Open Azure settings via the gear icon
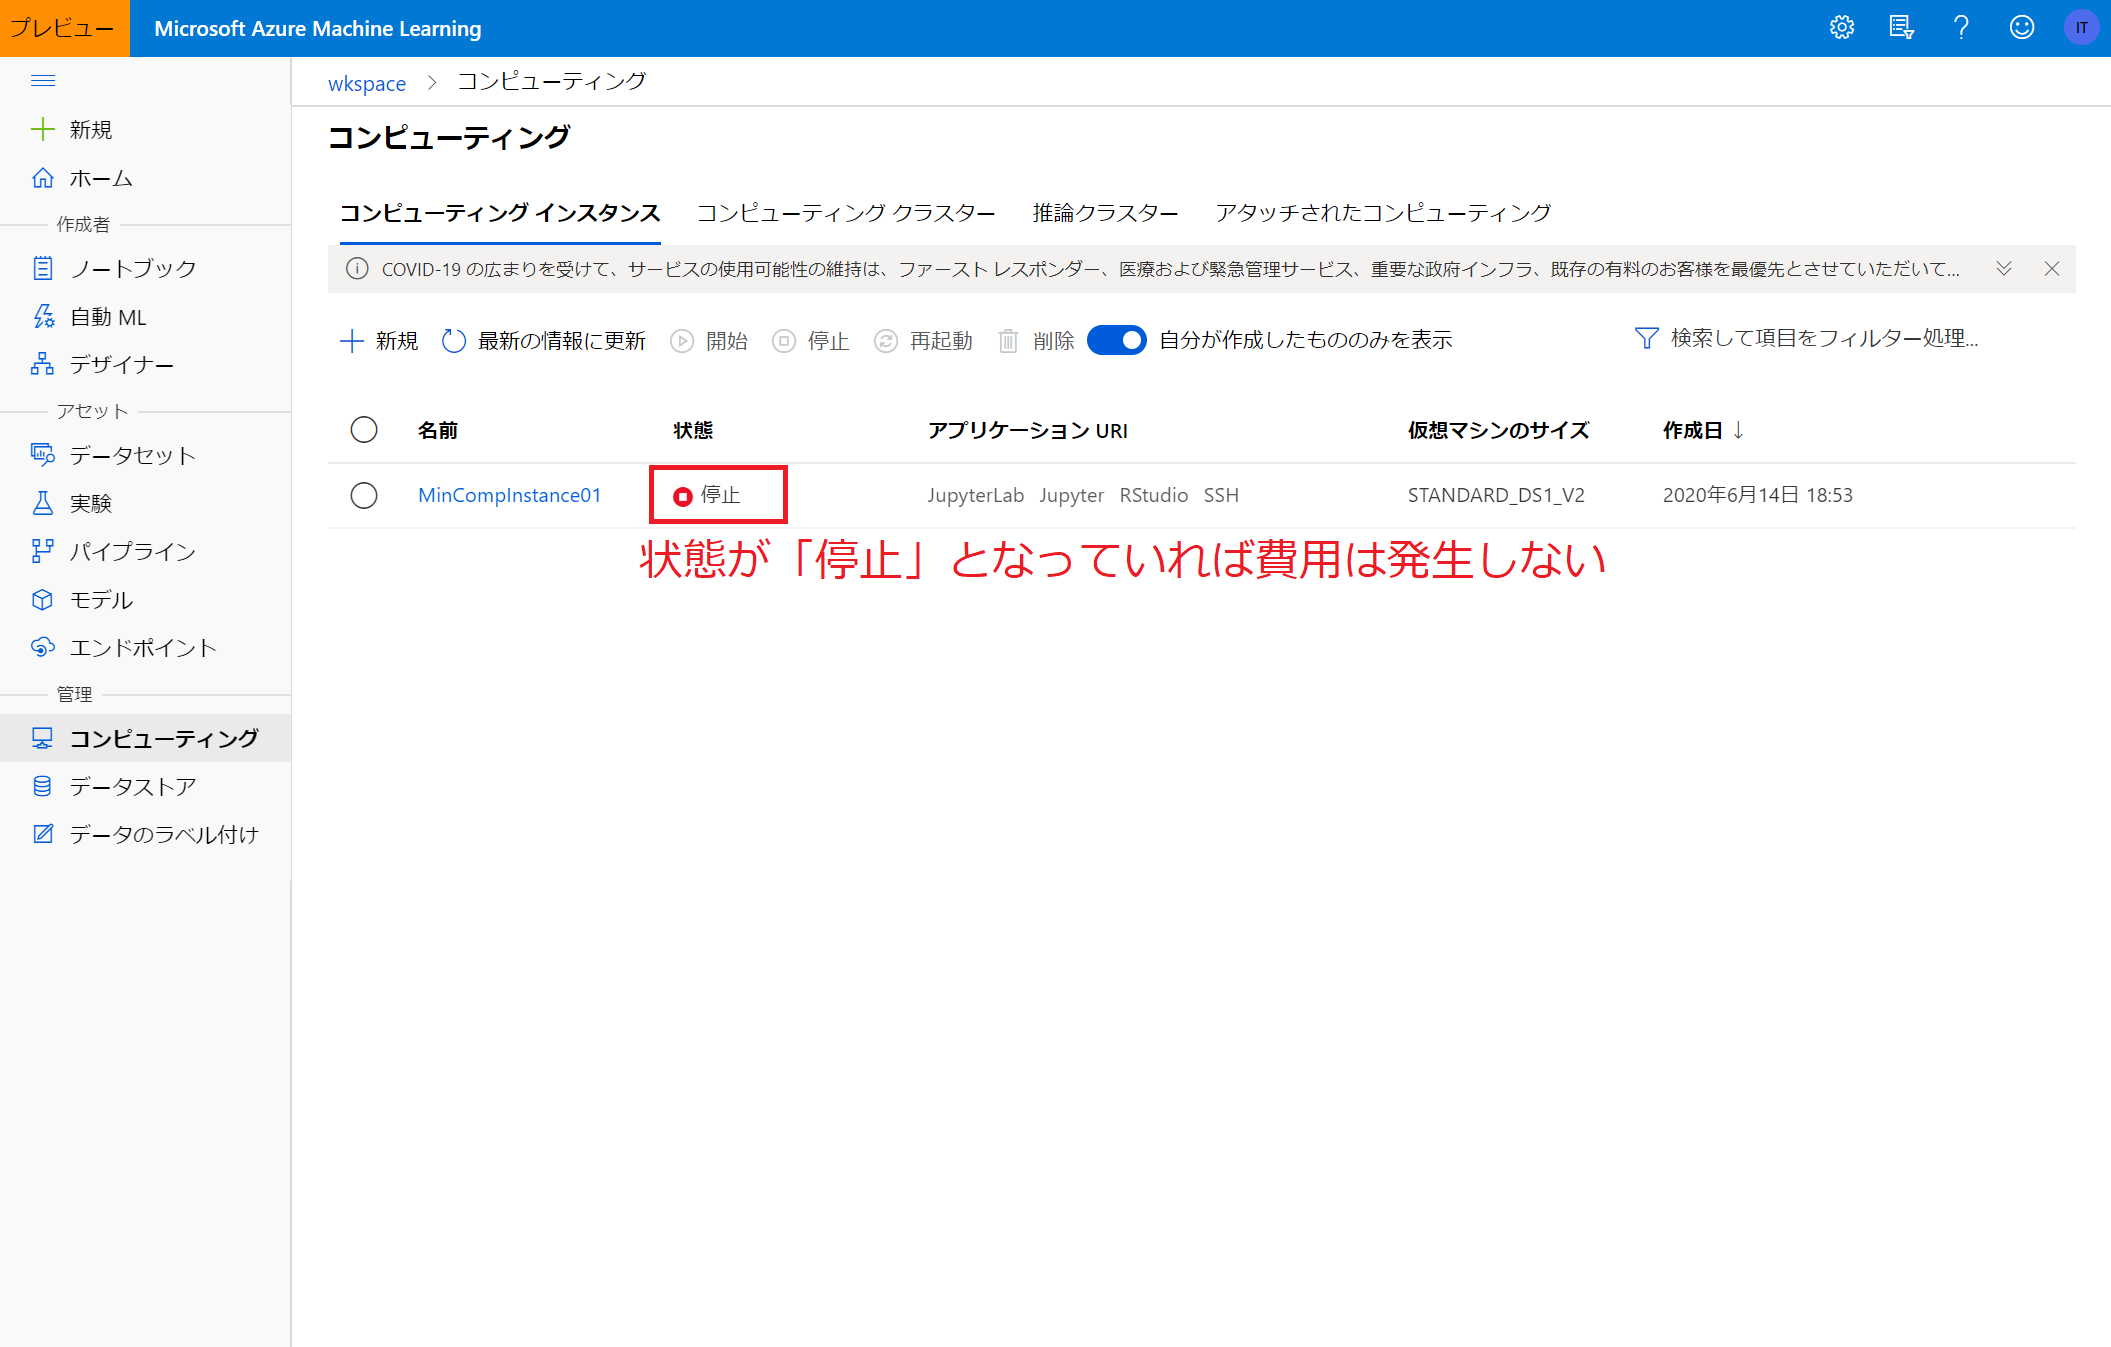 (x=1842, y=27)
